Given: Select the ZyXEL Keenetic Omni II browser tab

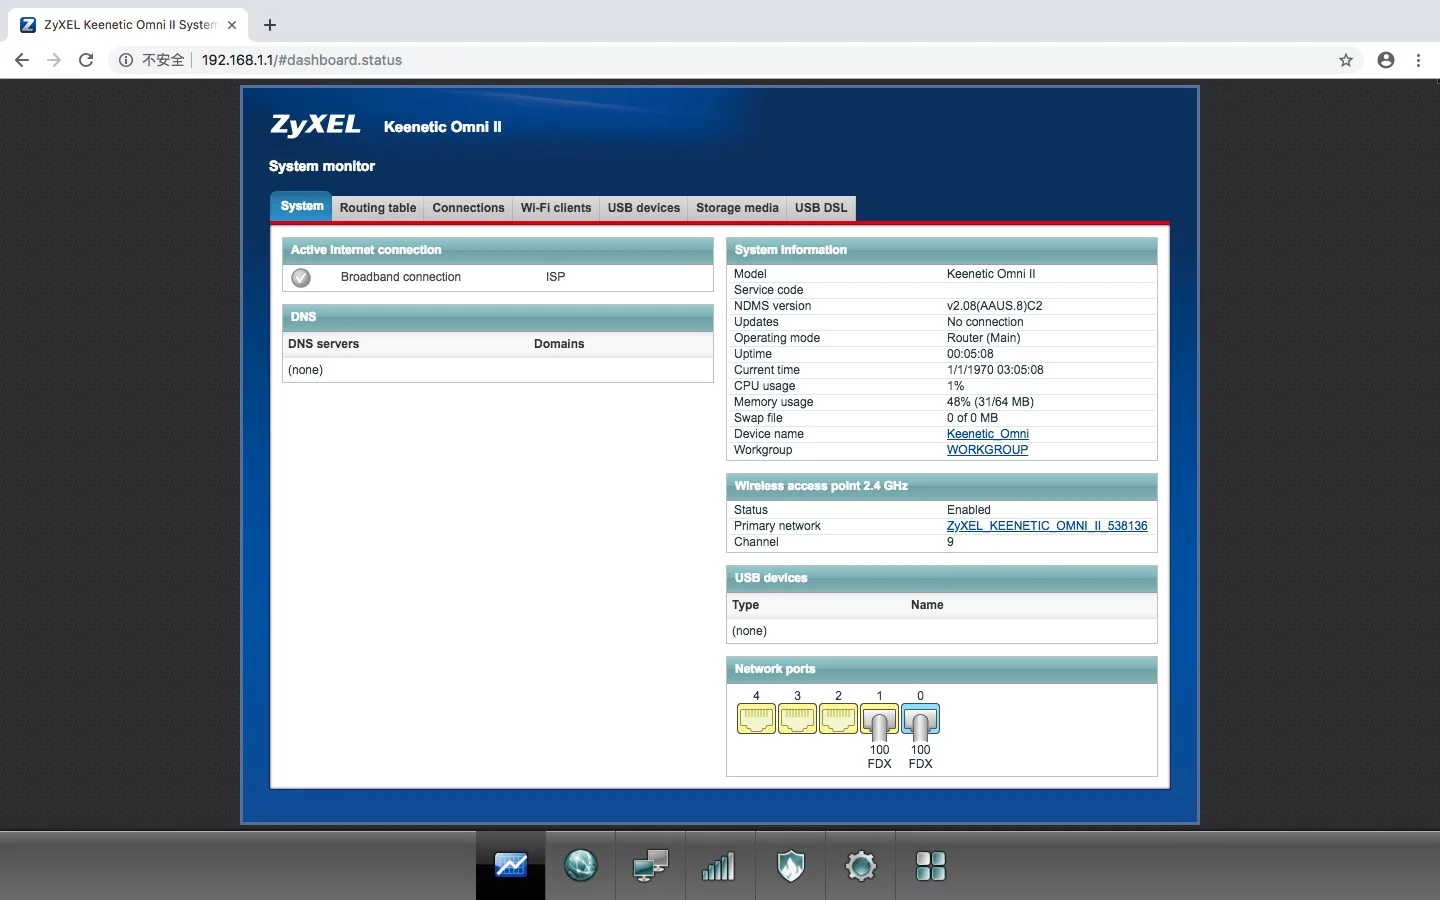Looking at the screenshot, I should 130,25.
